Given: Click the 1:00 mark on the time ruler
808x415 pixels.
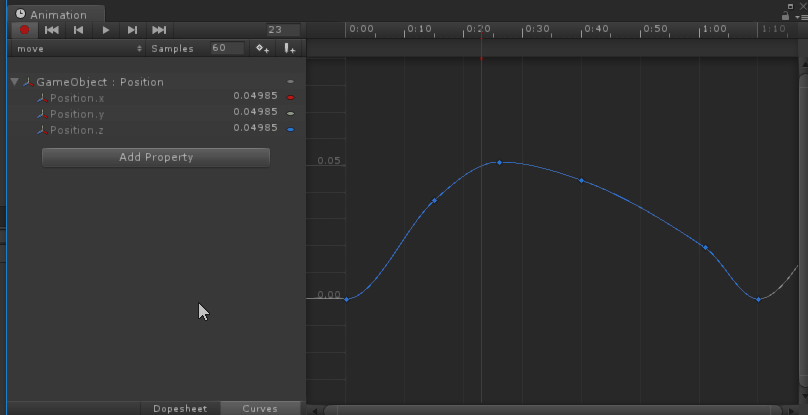Looking at the screenshot, I should [714, 29].
